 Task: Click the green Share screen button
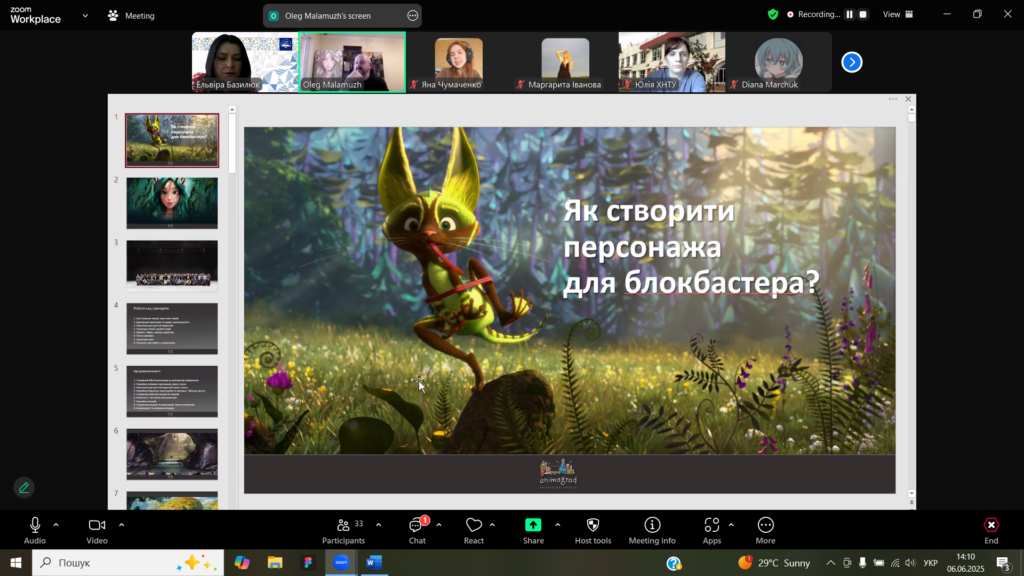[x=533, y=530]
